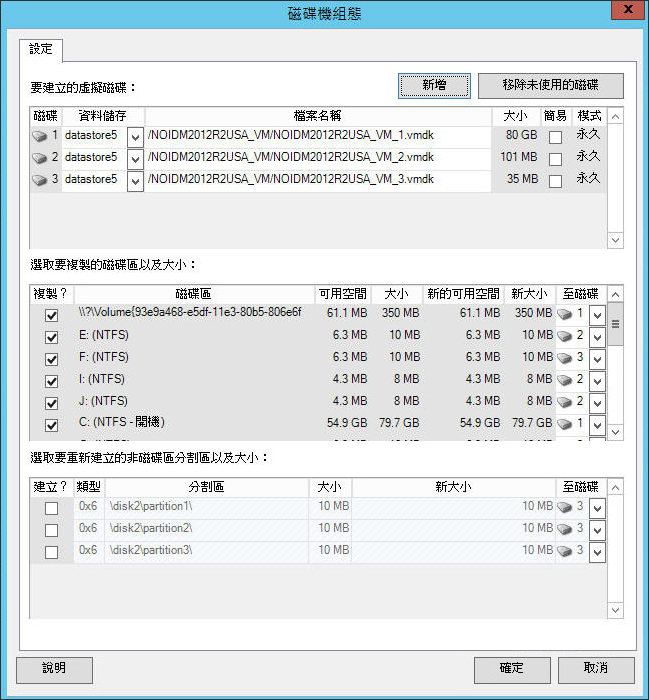The image size is (649, 700).
Task: Click disk 1 icon in virtual disk list
Action: [40, 135]
